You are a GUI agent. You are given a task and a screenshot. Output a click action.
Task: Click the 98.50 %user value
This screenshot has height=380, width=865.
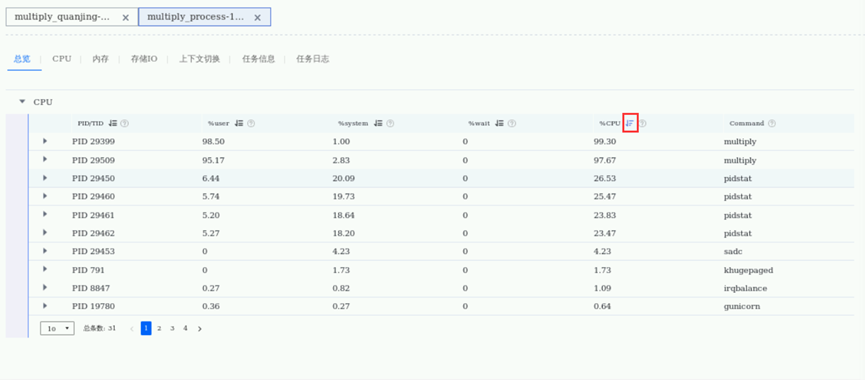pos(213,142)
